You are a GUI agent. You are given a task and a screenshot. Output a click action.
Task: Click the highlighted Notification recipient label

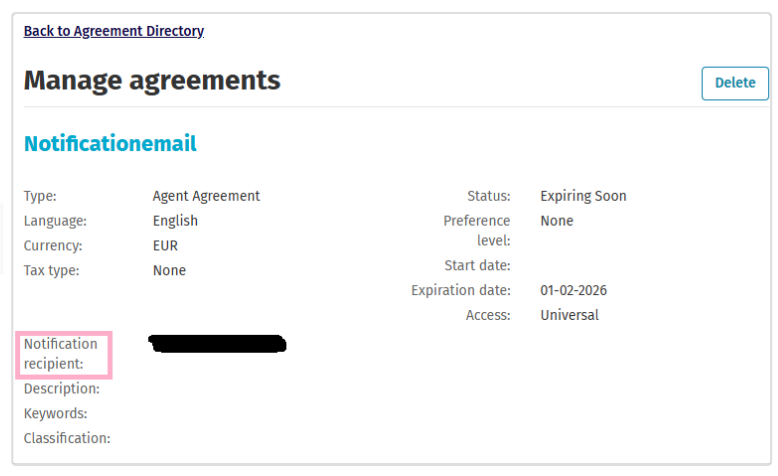pyautogui.click(x=61, y=354)
